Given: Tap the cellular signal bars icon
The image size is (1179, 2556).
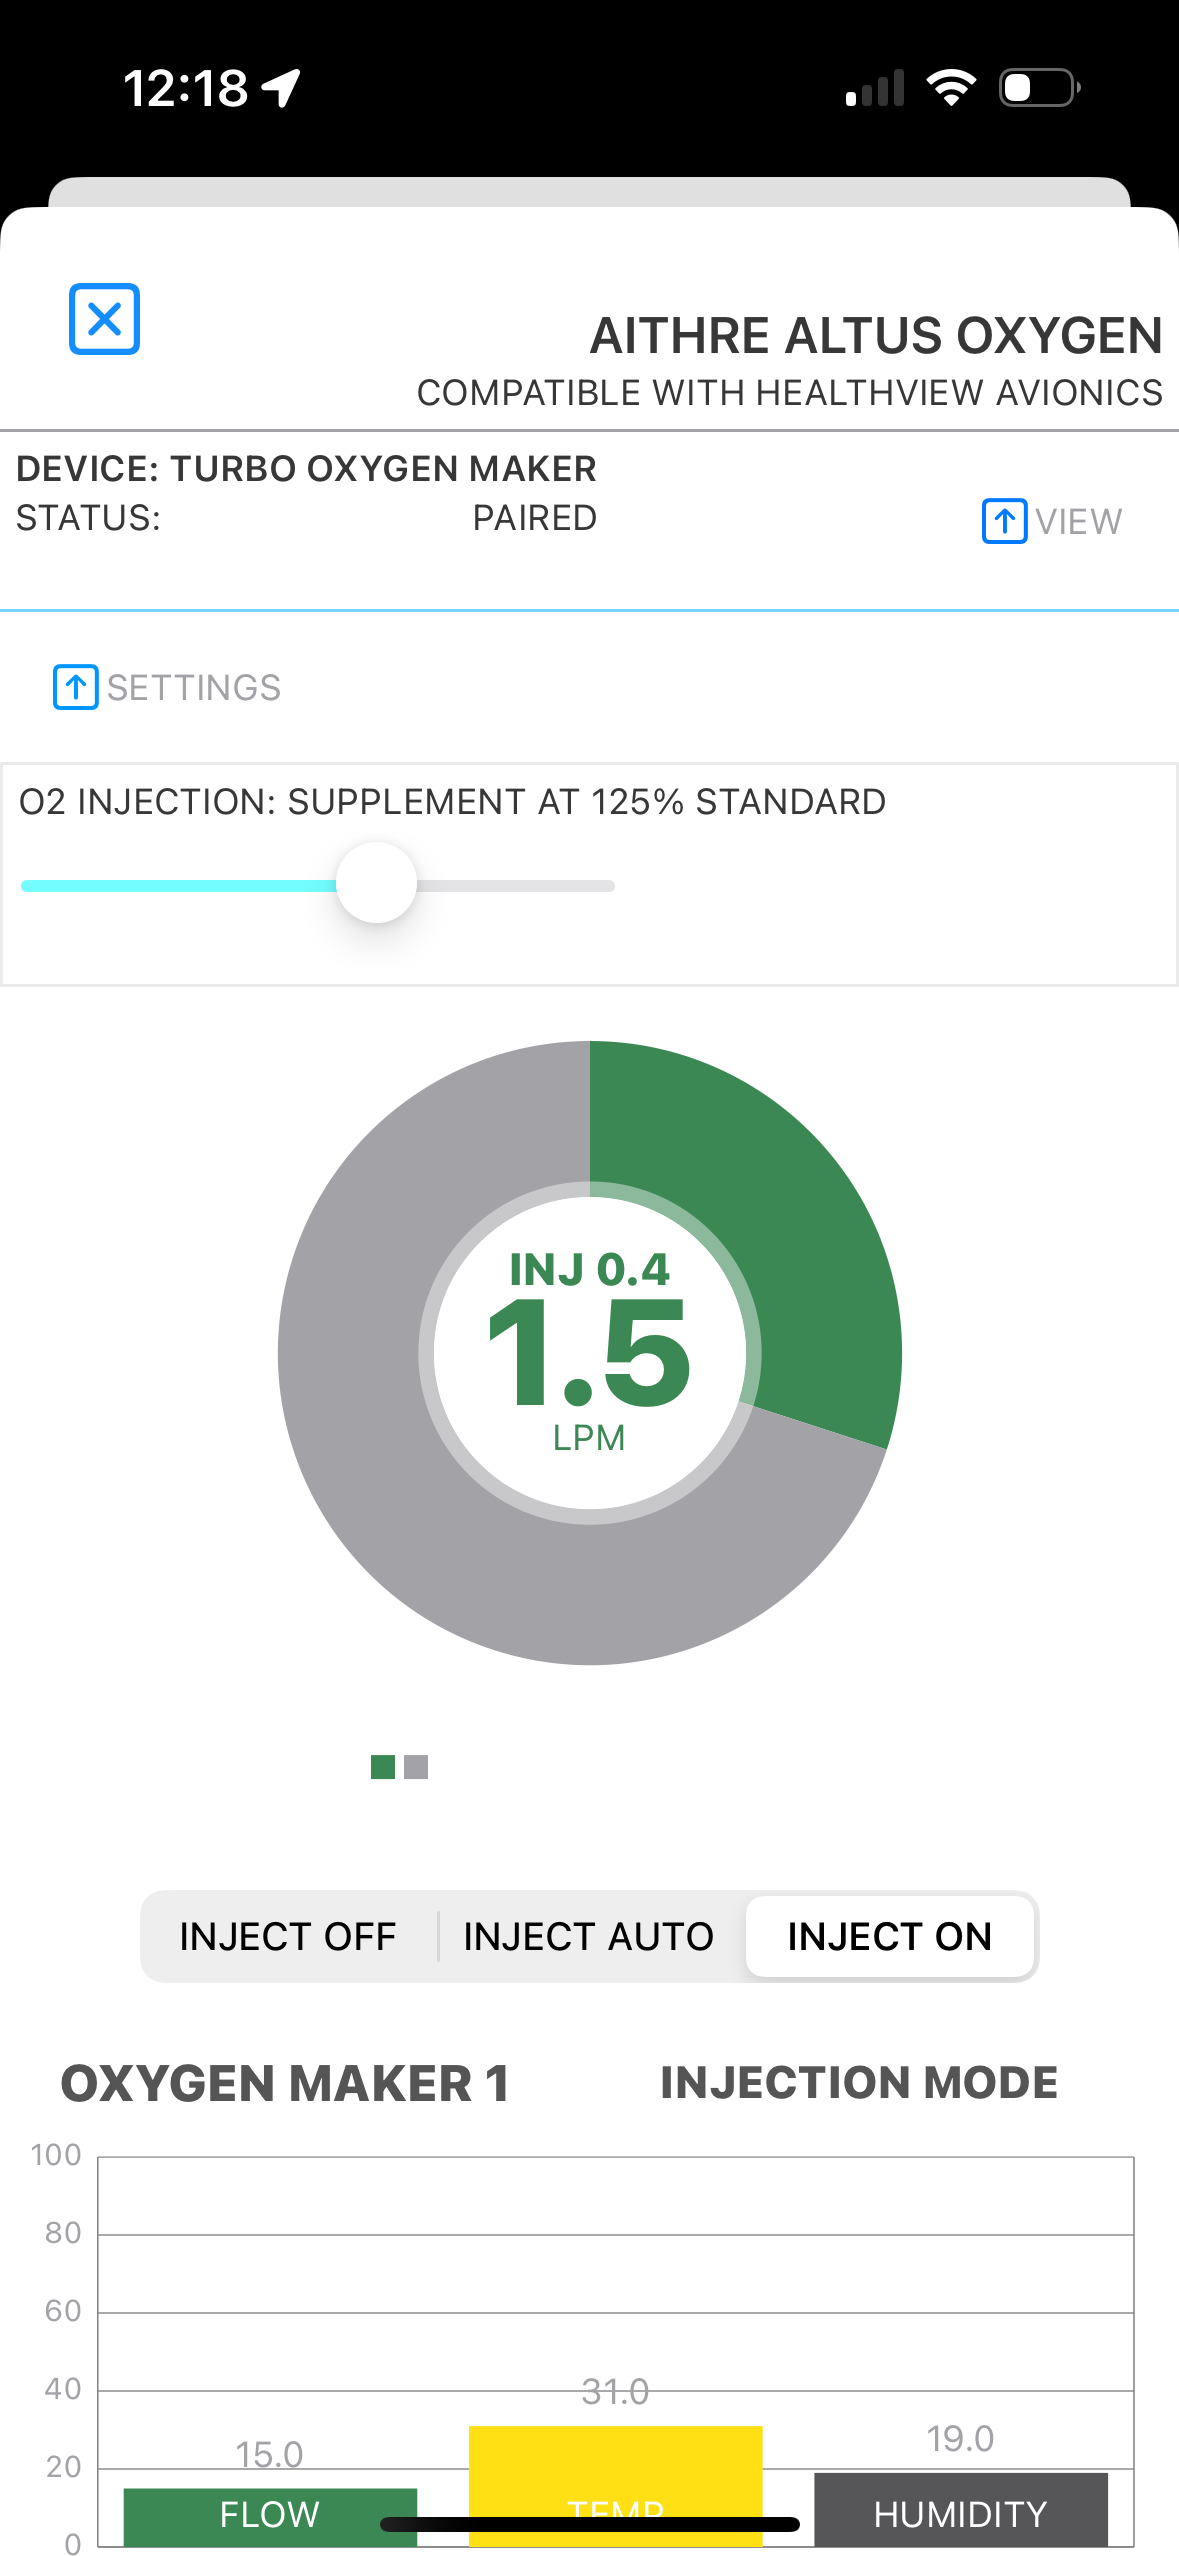Looking at the screenshot, I should click(x=875, y=88).
